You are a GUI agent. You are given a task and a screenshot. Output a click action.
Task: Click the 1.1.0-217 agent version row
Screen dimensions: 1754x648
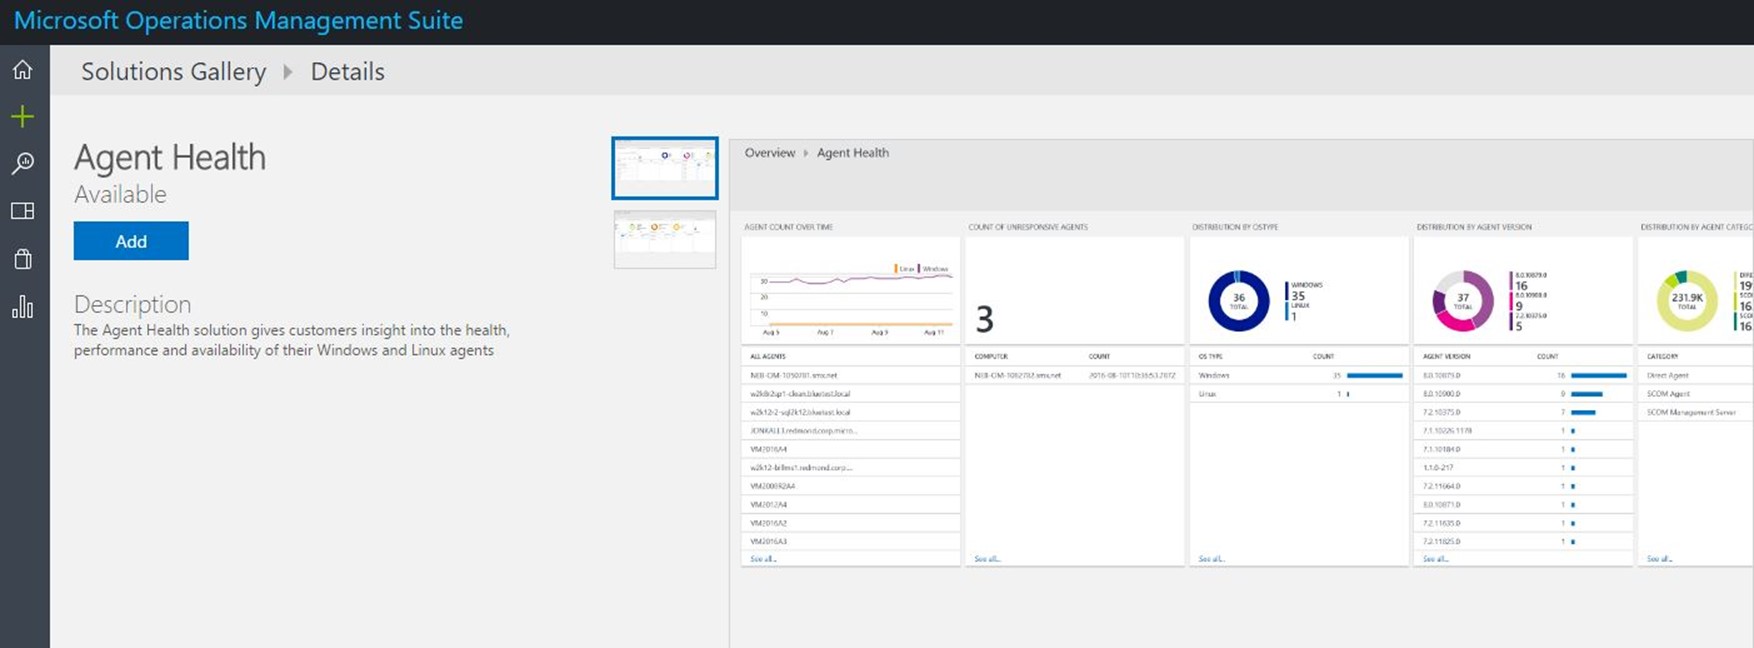[x=1523, y=467]
